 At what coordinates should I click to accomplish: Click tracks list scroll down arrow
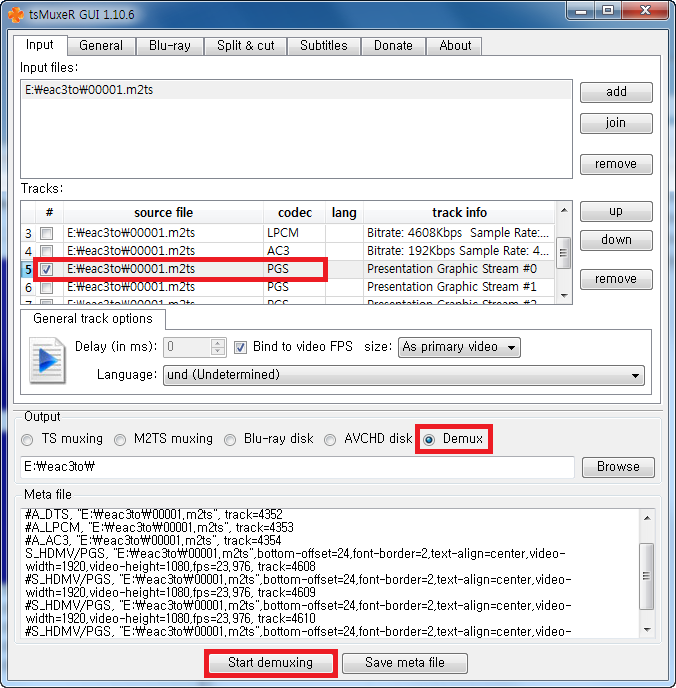point(564,296)
